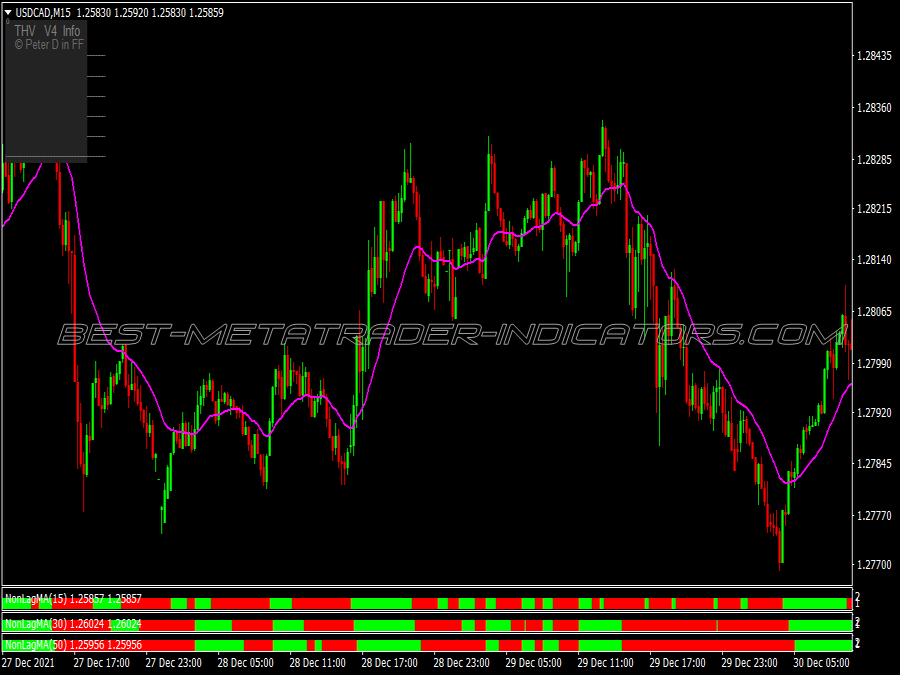
Task: Select the 28 Dec 23:00 time label
Action: tap(461, 662)
